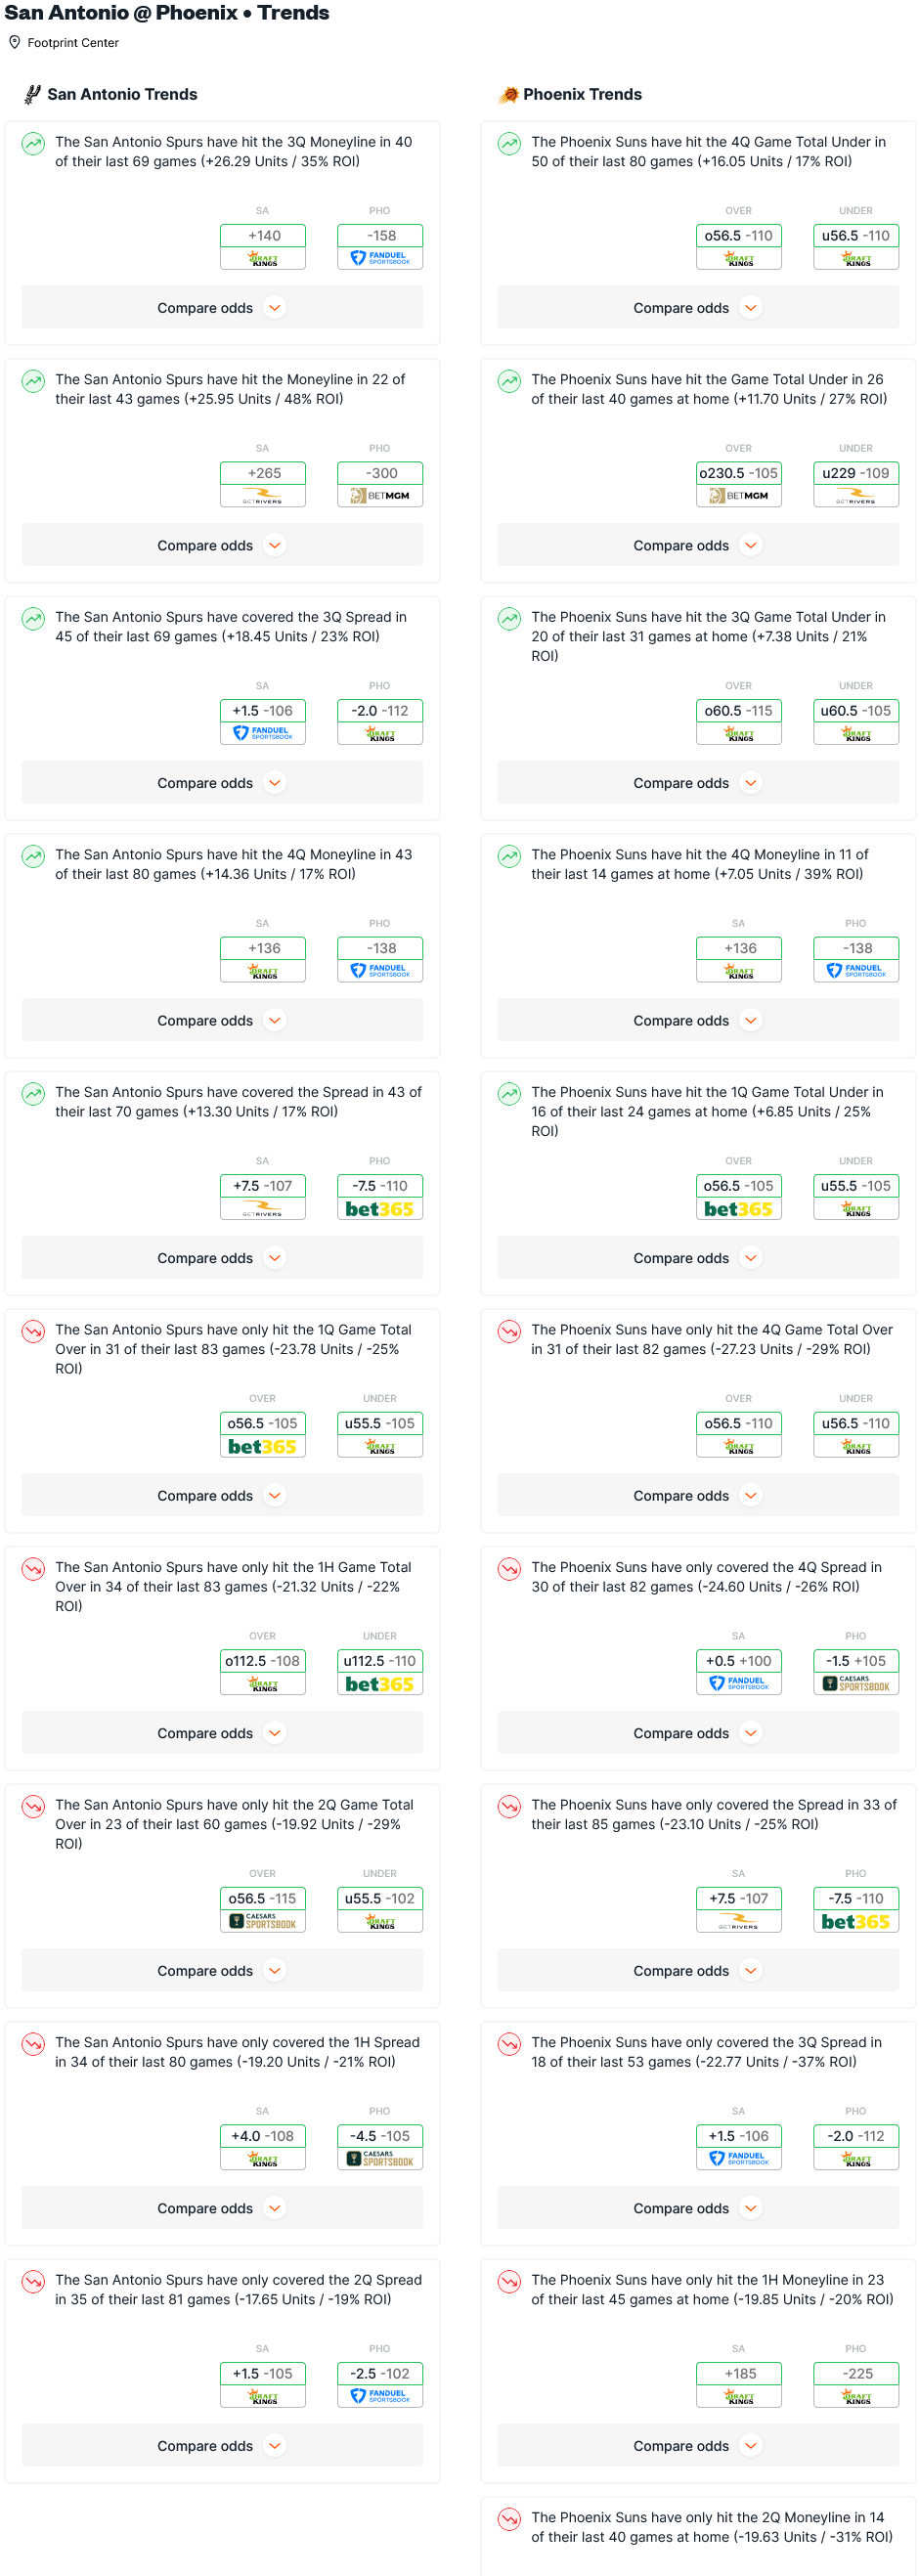Click the Footprint Center location pin icon
The image size is (919, 2576).
[x=15, y=42]
